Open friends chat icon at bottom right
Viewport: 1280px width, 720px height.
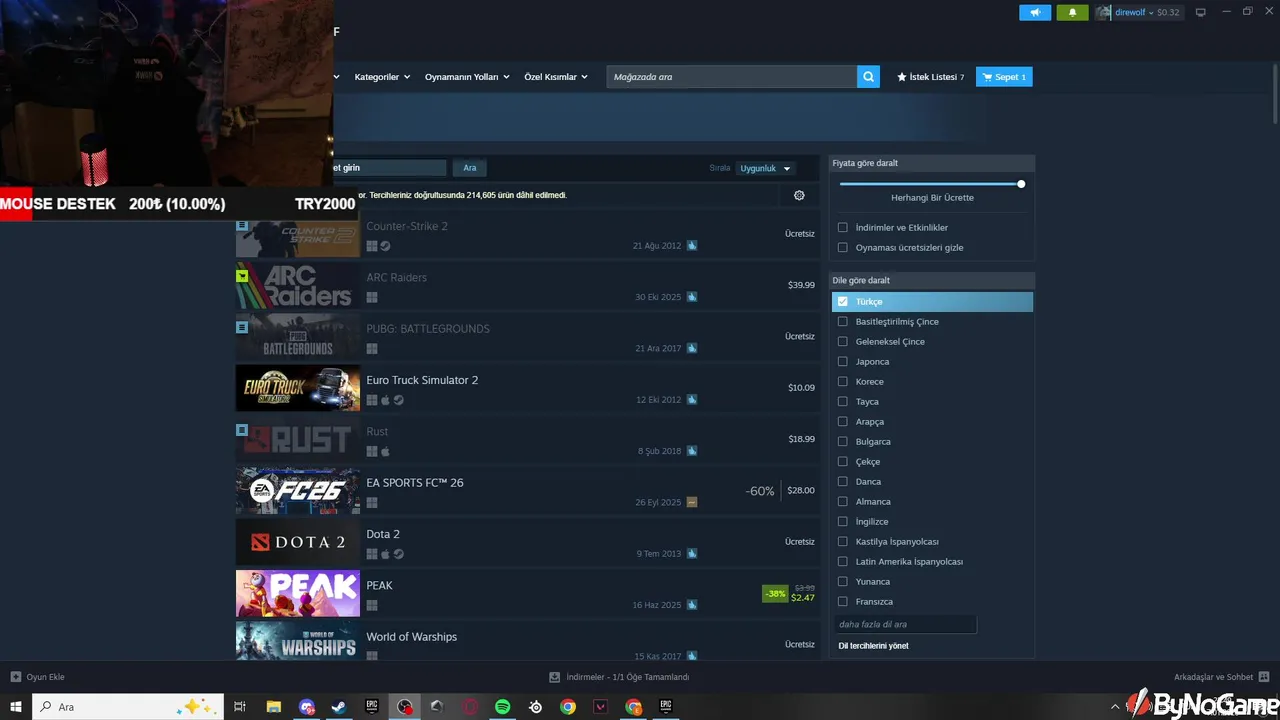coord(1264,677)
